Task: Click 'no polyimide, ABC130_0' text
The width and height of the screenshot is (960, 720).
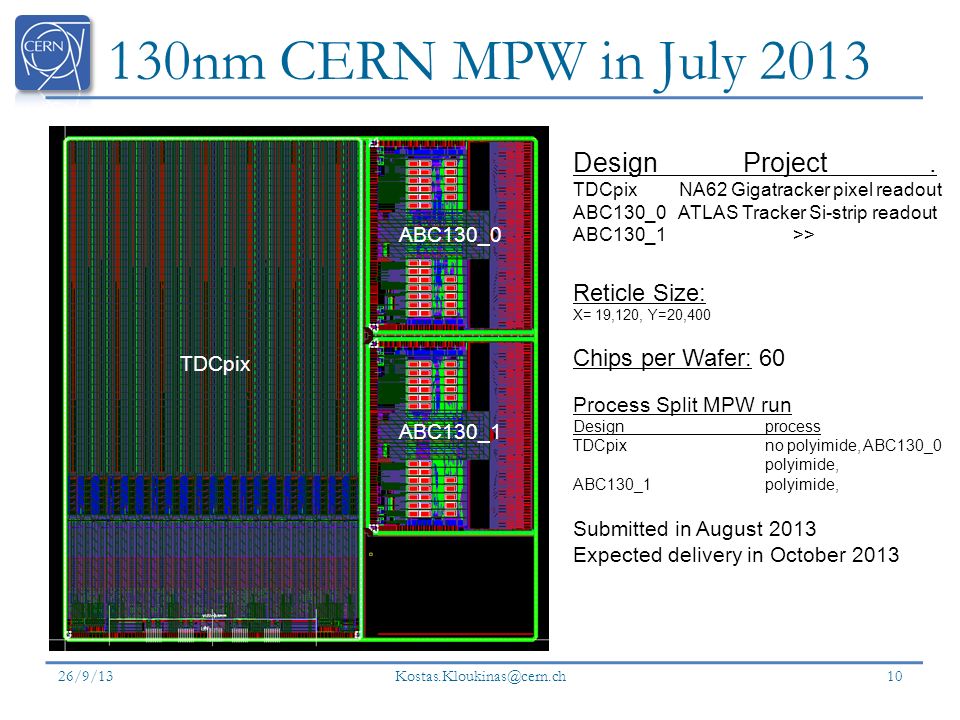Action: click(x=853, y=445)
